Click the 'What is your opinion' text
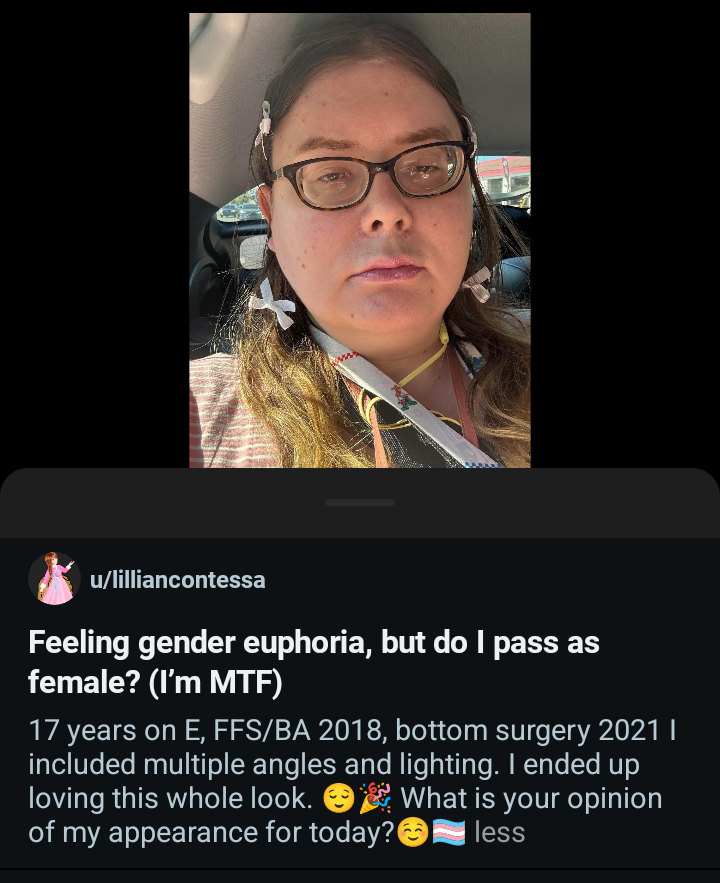This screenshot has width=720, height=883. click(531, 798)
